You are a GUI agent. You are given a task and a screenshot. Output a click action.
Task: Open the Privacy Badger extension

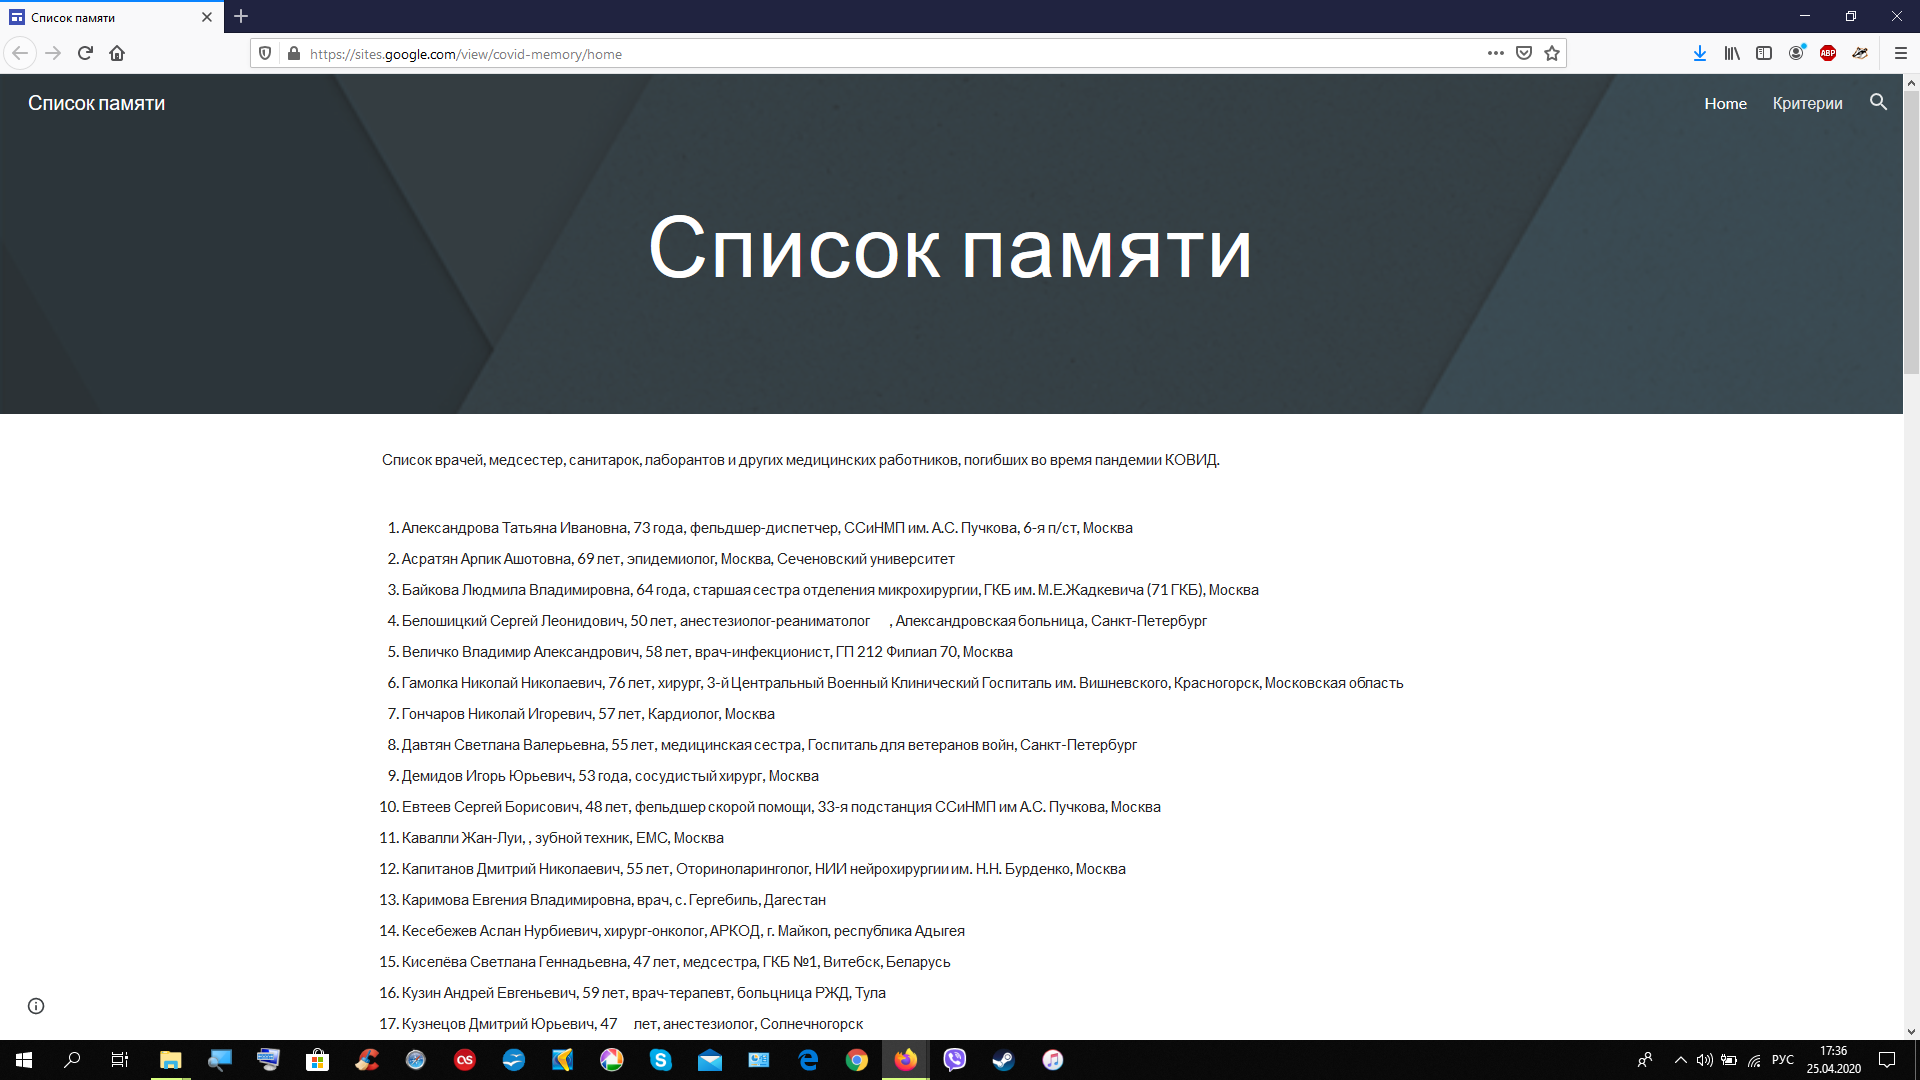(x=1860, y=53)
